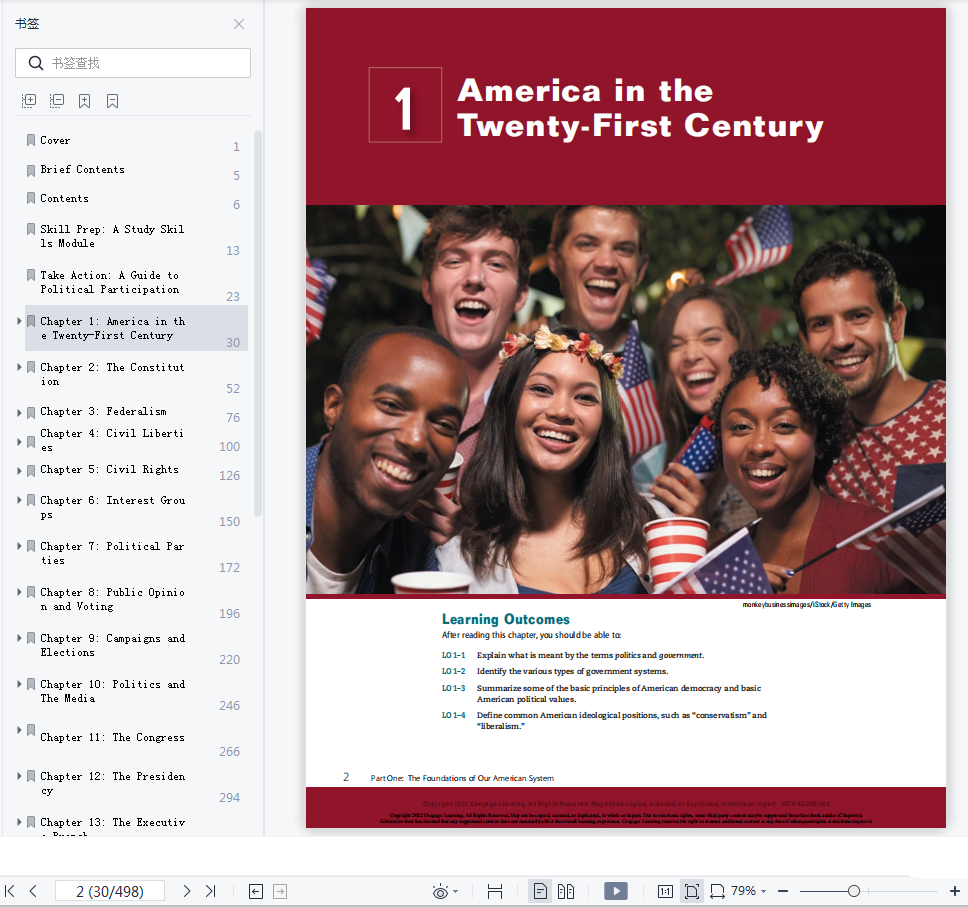The height and width of the screenshot is (908, 968).
Task: Open the Brief Contents bookmark
Action: 82,169
